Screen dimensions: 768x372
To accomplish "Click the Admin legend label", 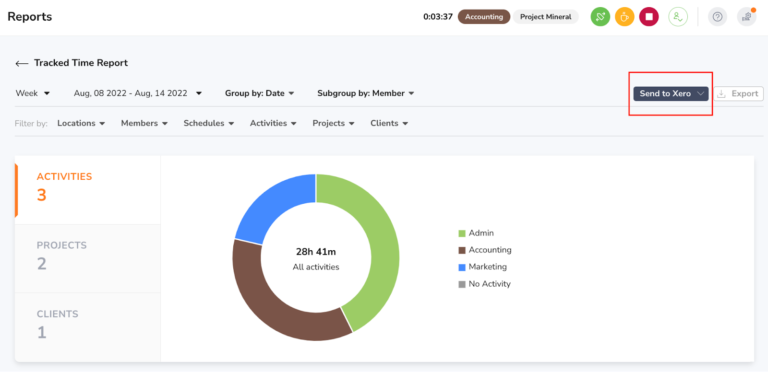I will click(481, 233).
